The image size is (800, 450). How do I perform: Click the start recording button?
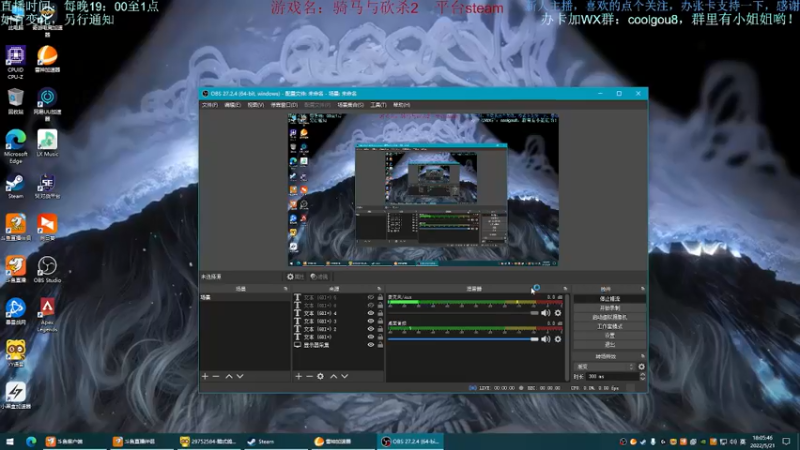(610, 308)
